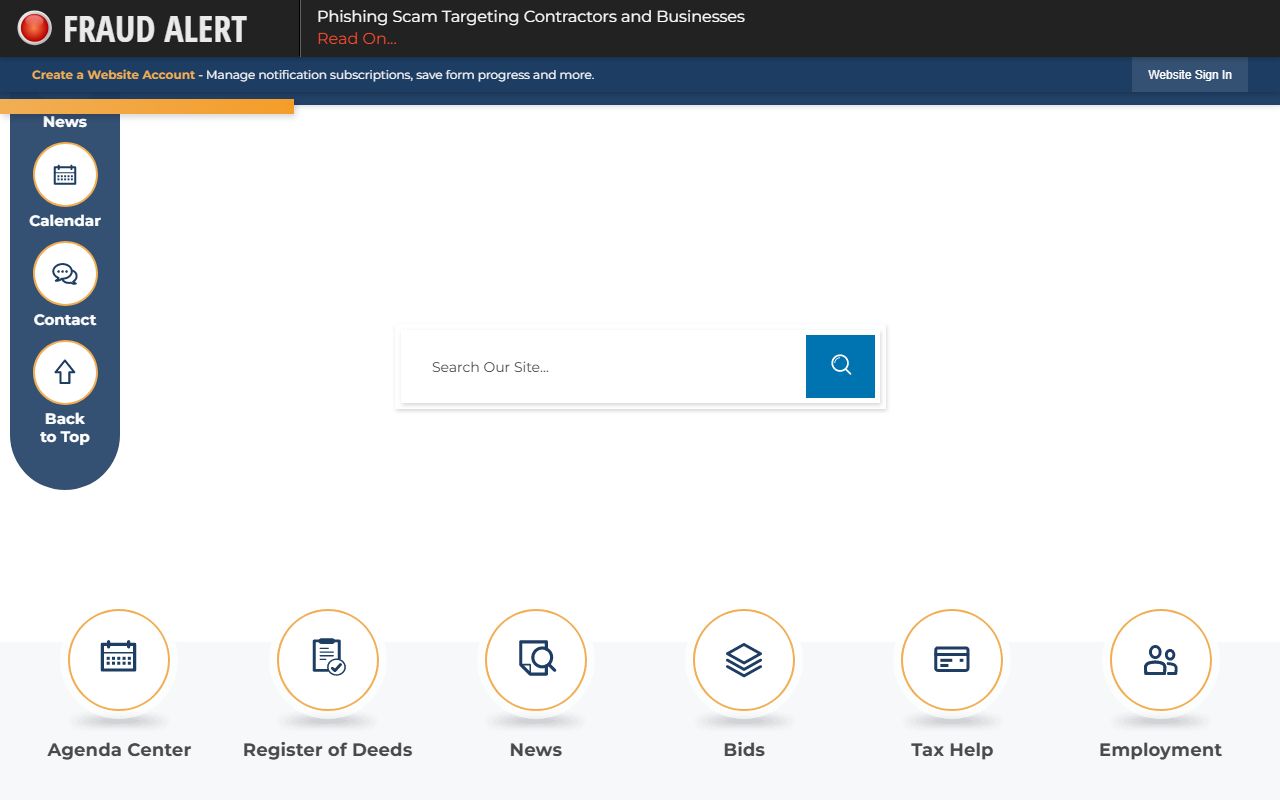Click the Agenda Center text label
This screenshot has width=1280, height=800.
(119, 750)
